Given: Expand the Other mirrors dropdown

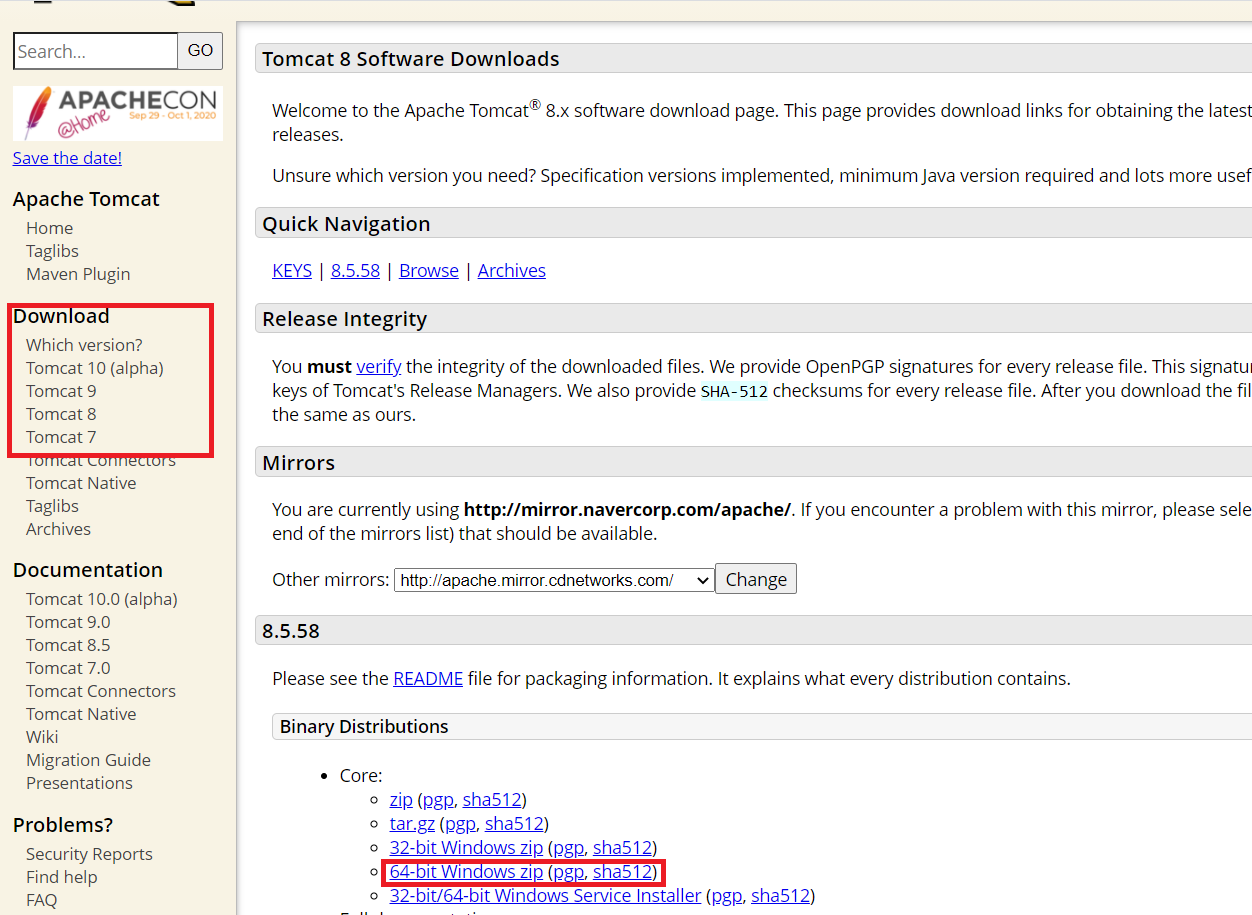Looking at the screenshot, I should click(x=554, y=580).
